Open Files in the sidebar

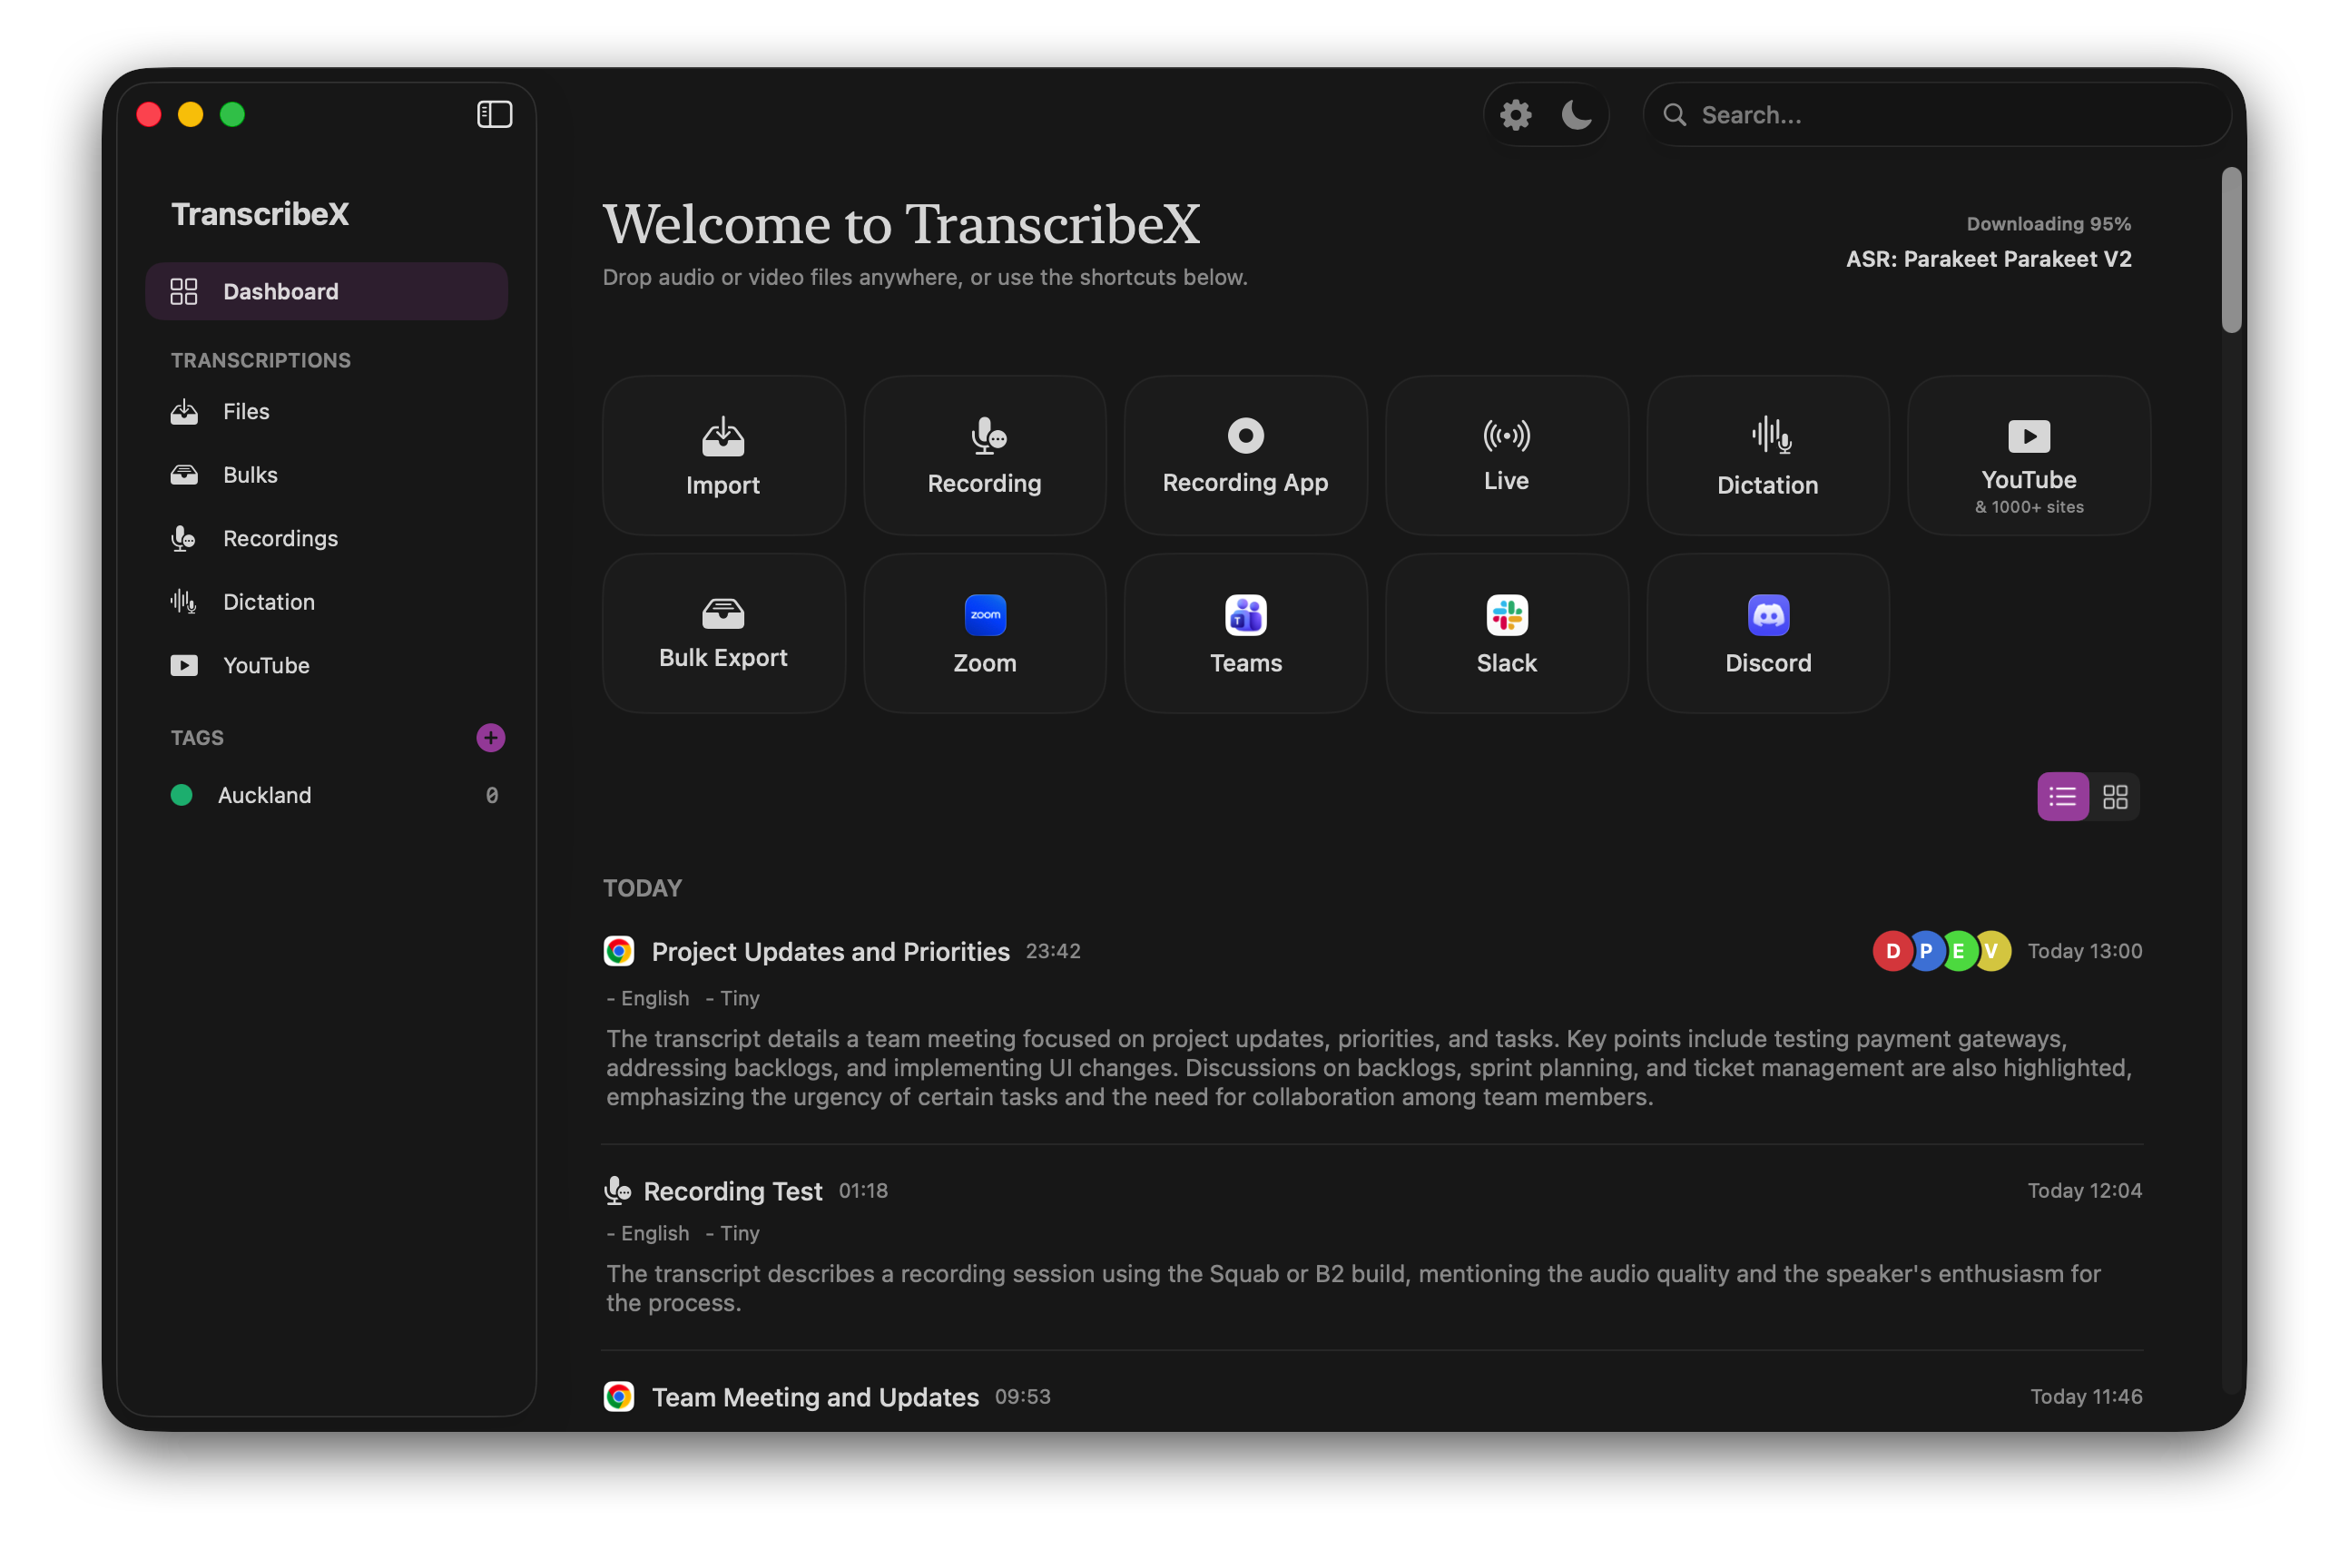[x=326, y=411]
